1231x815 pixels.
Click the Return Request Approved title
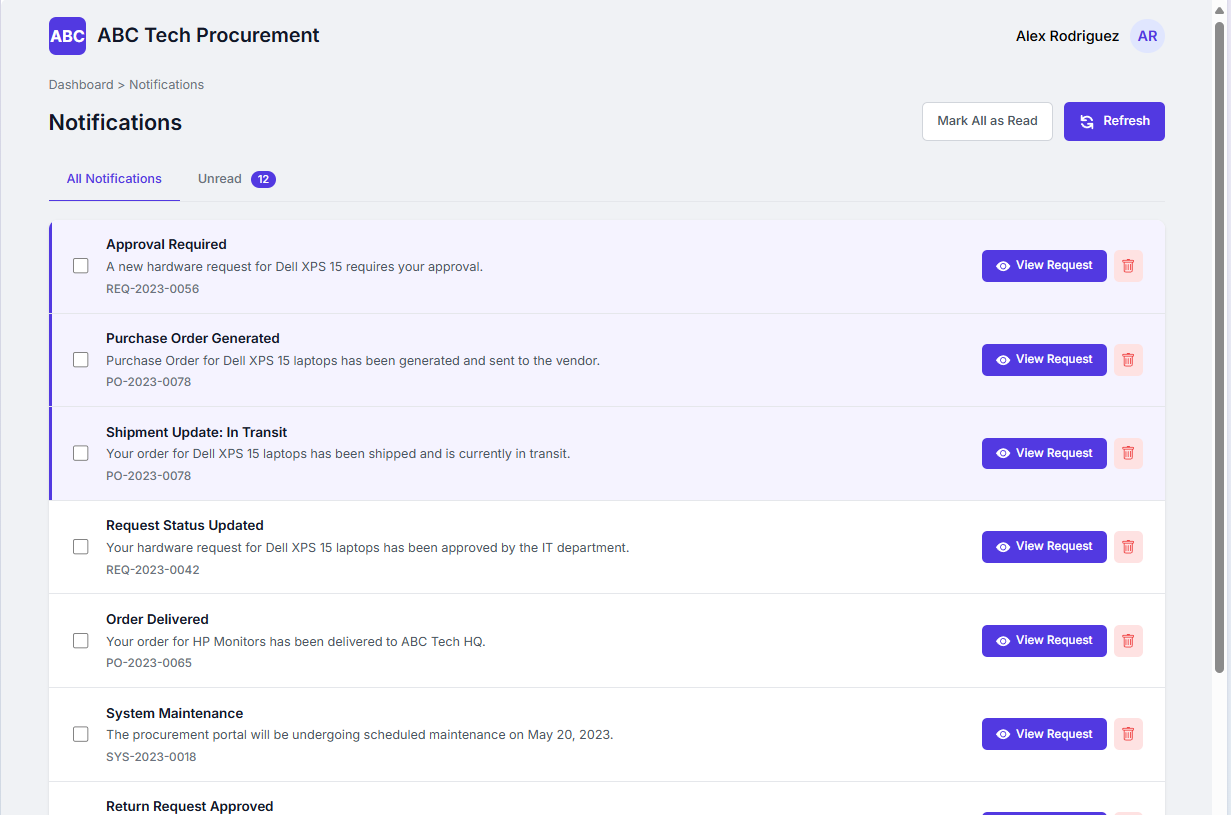(x=189, y=806)
